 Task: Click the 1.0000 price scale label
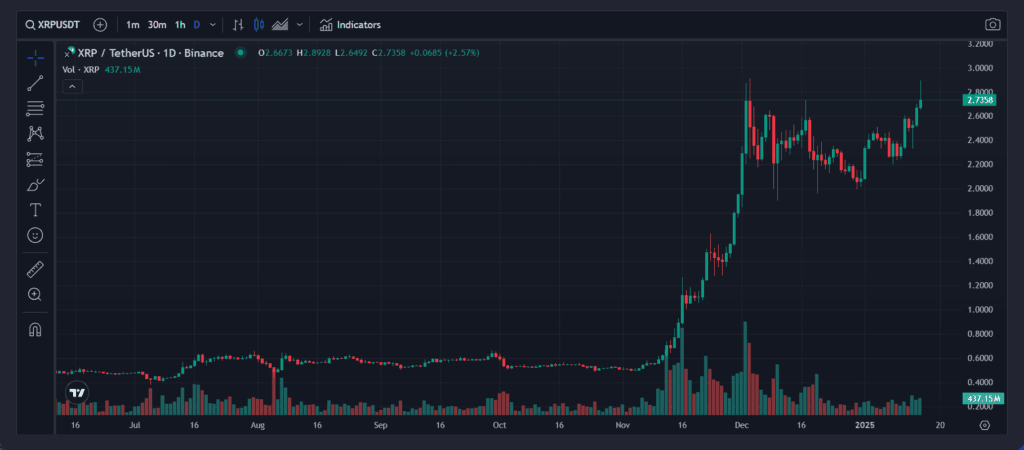(979, 310)
